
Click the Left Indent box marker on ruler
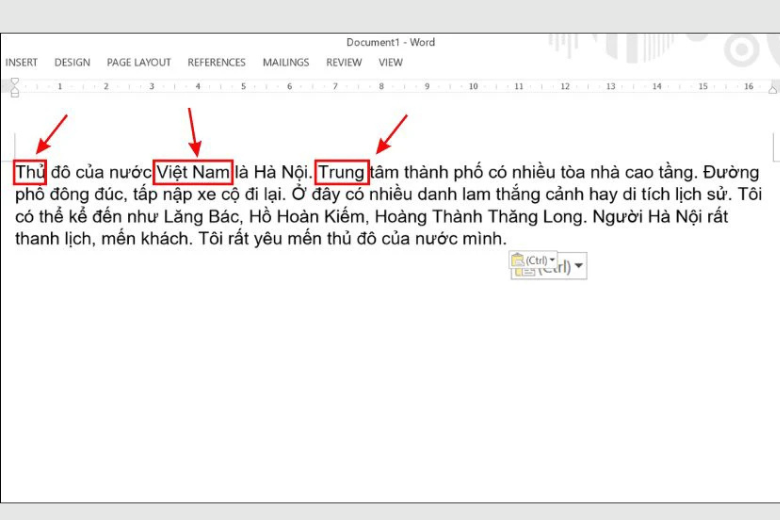pos(14,94)
